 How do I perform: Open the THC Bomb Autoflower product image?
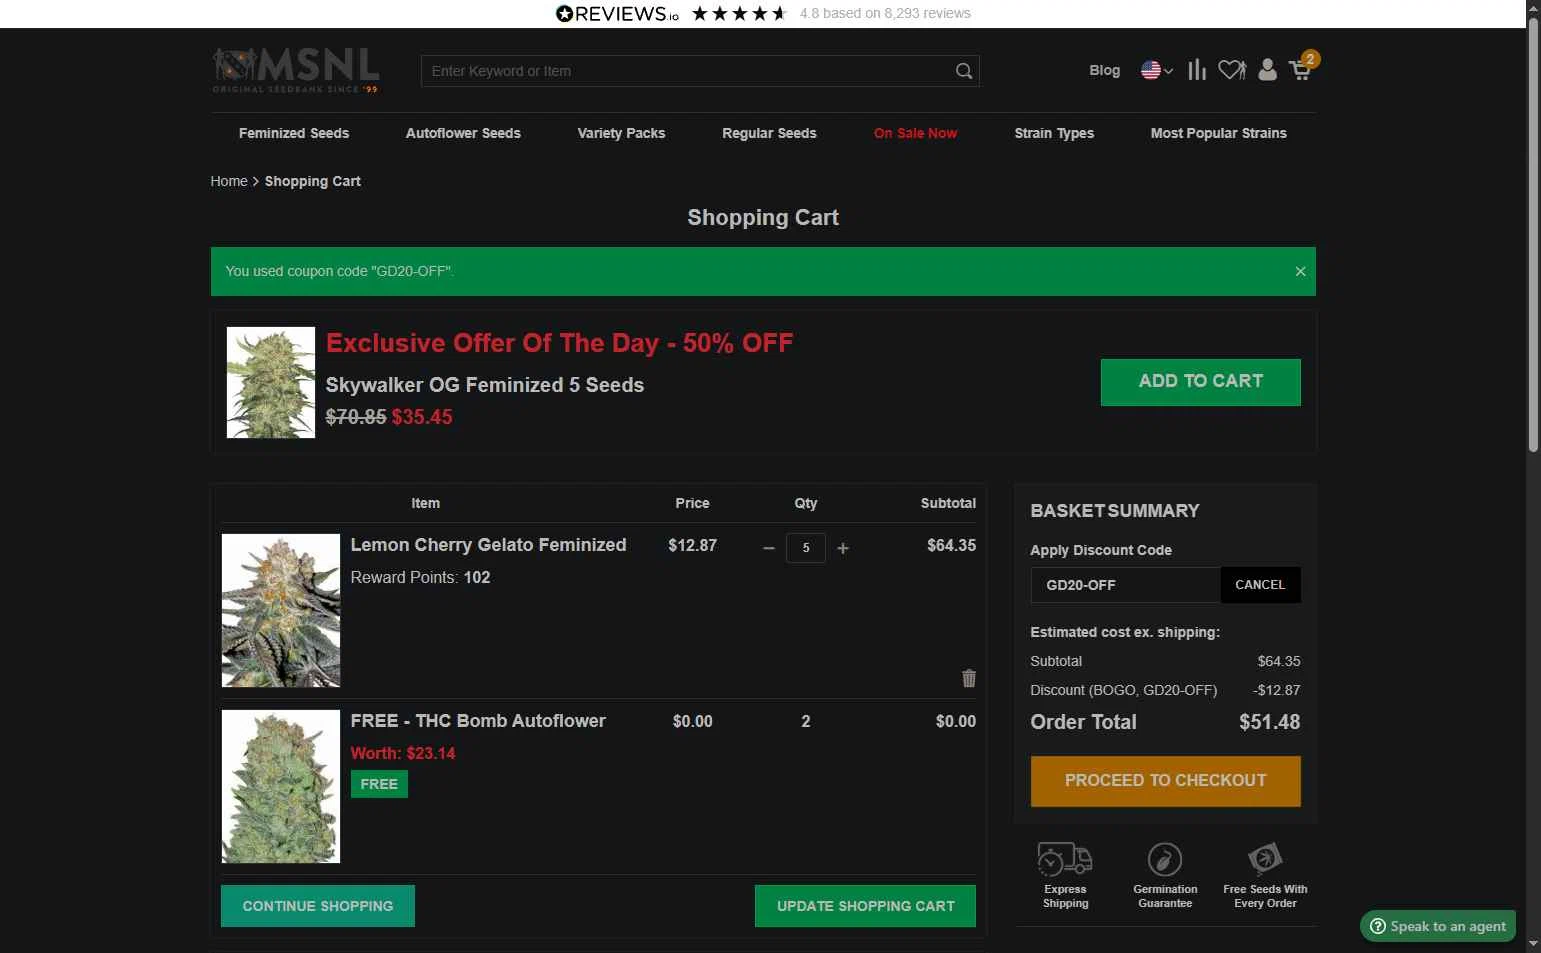coord(281,786)
